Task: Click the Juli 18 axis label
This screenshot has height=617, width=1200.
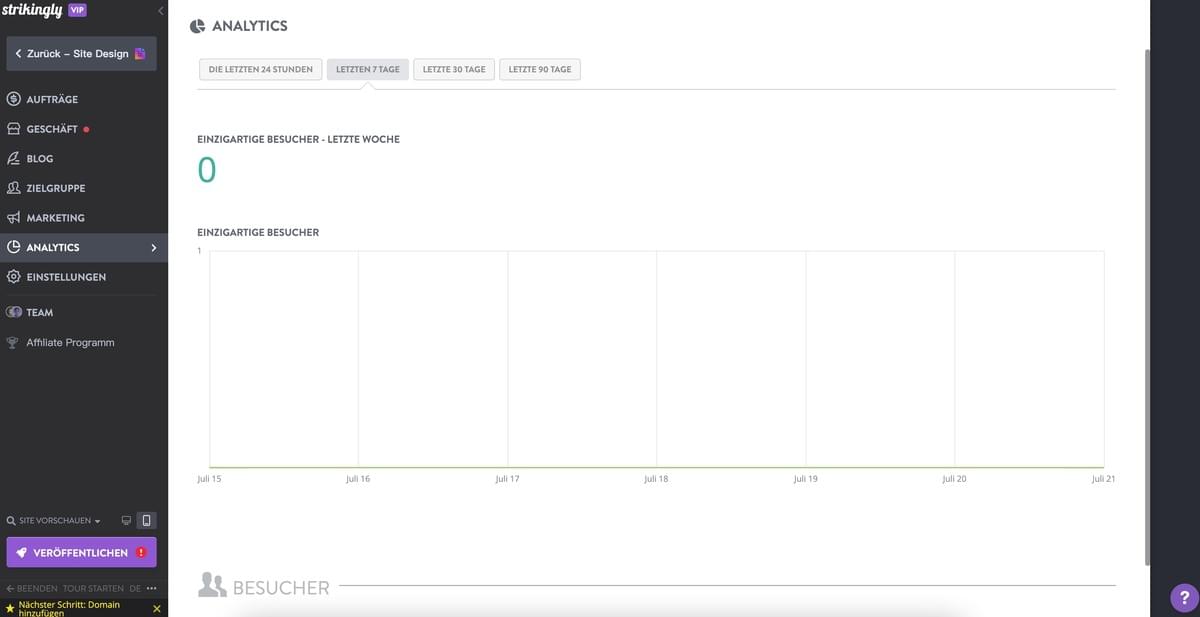Action: tap(656, 479)
